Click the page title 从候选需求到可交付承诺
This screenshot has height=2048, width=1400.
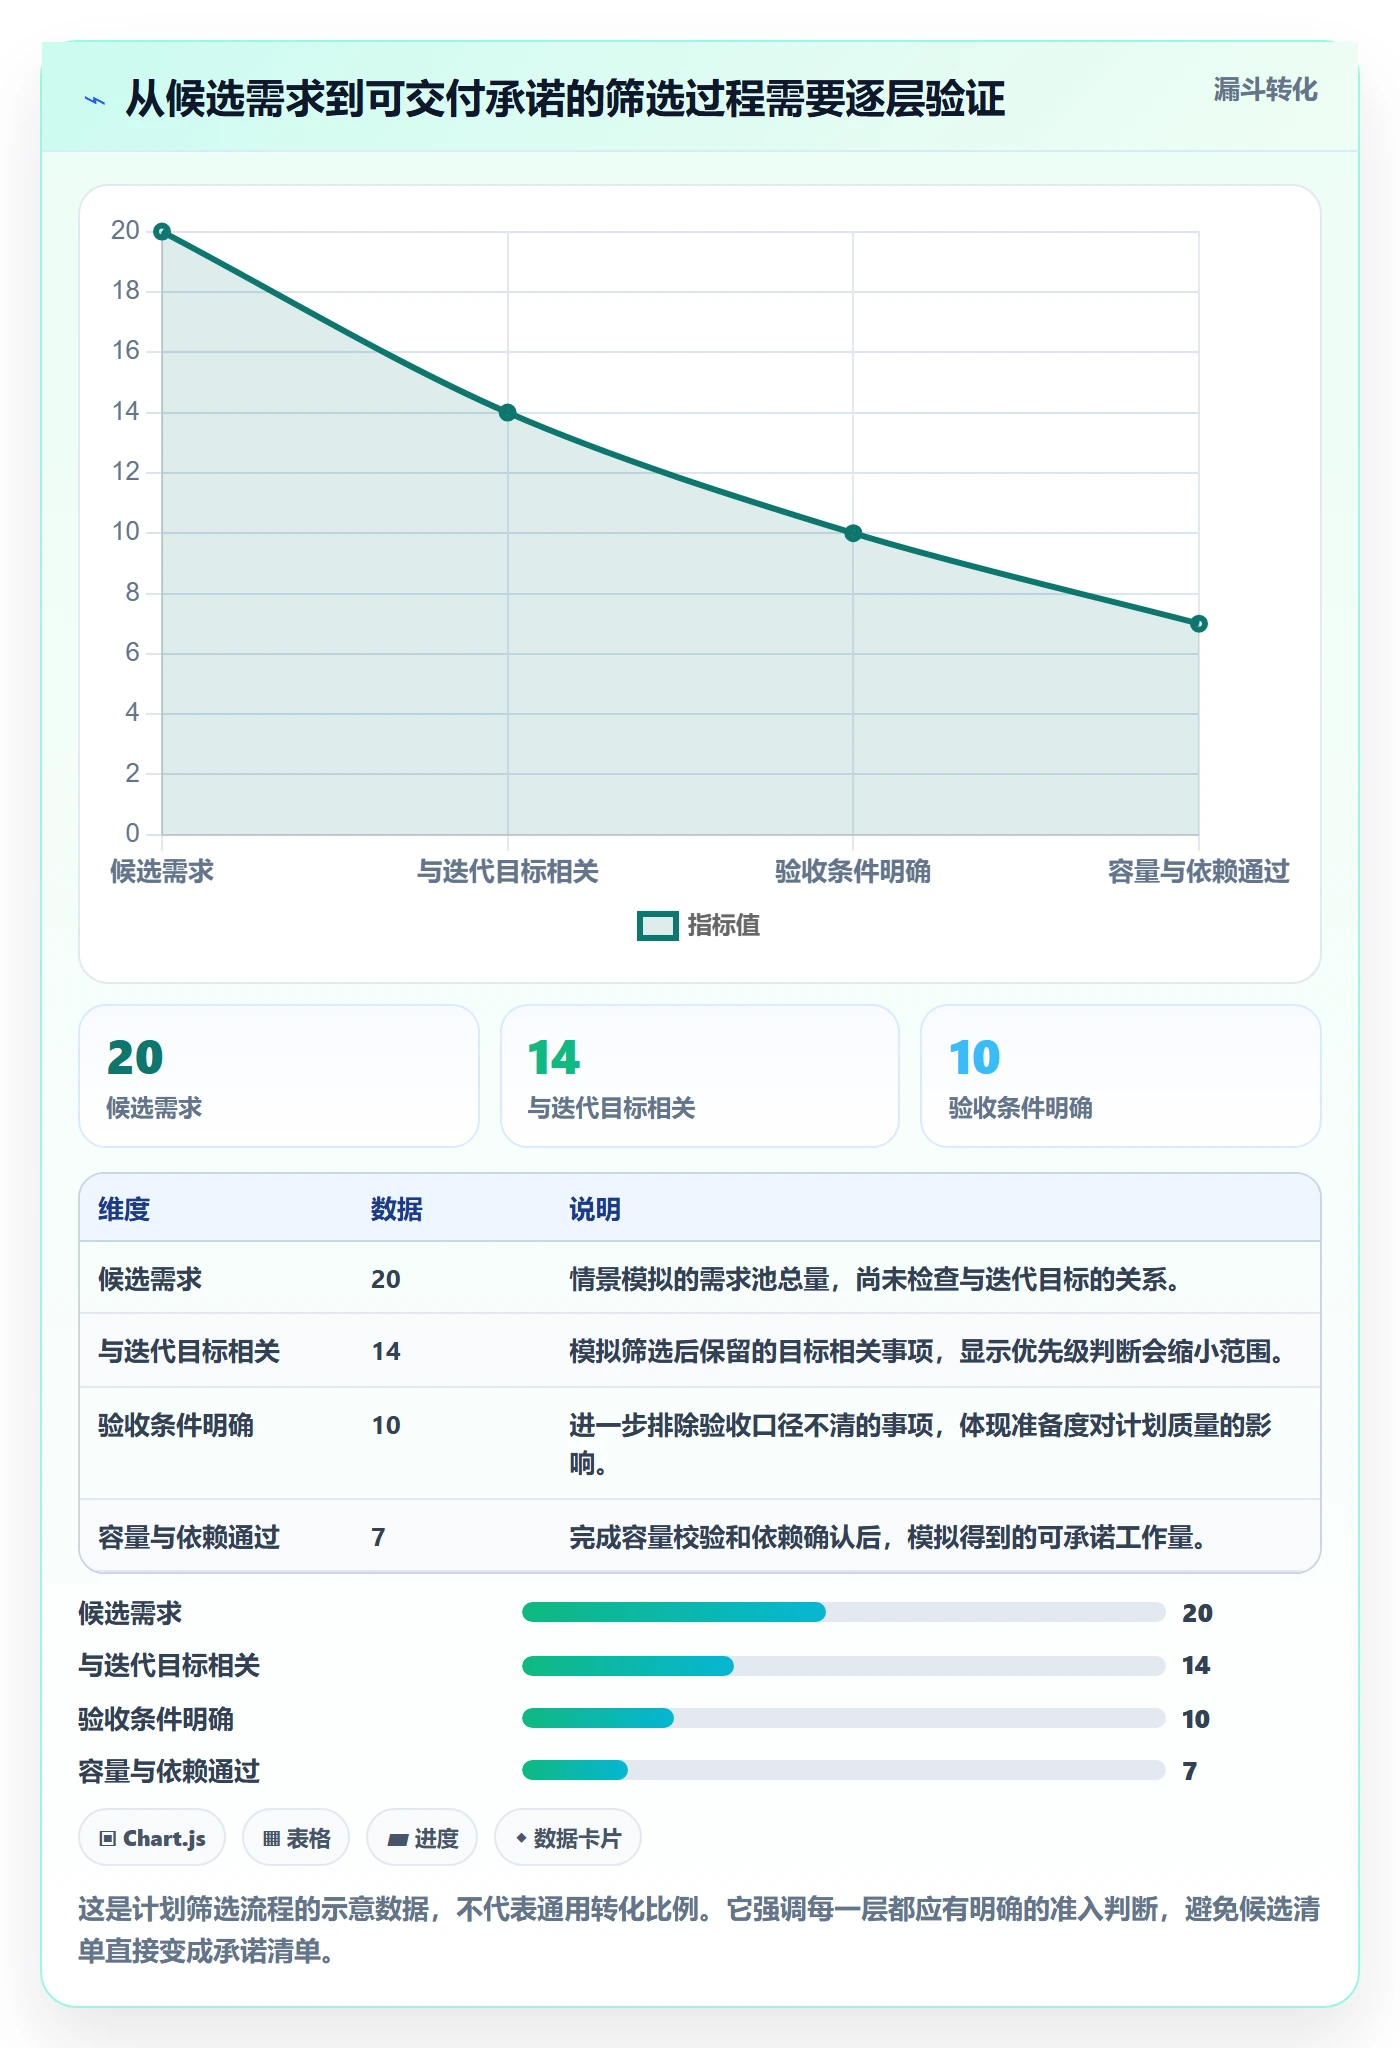coord(565,99)
